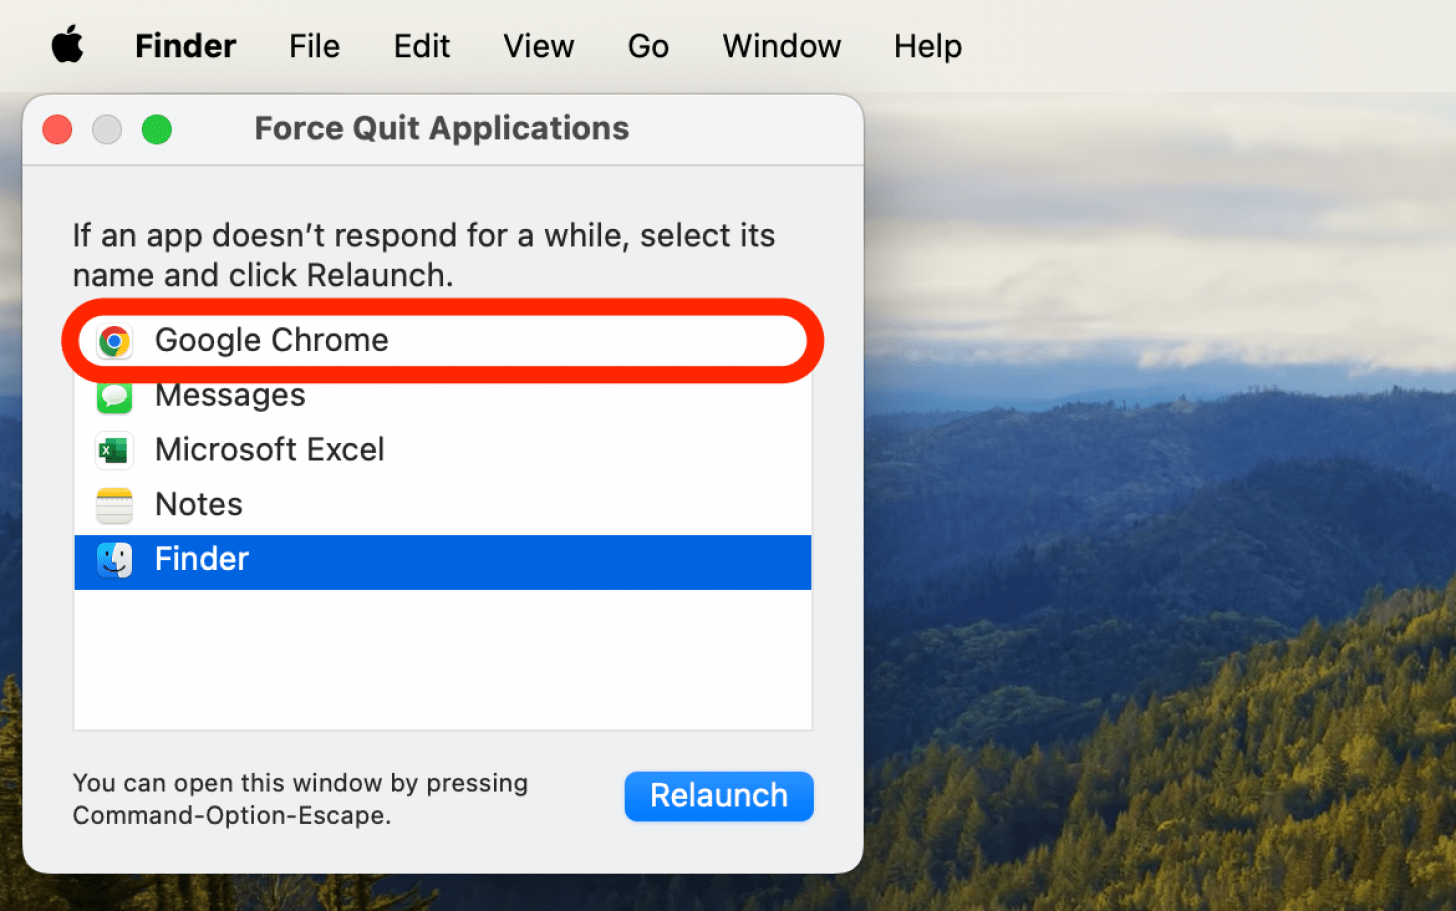Viewport: 1456px width, 911px height.
Task: Open the File menu
Action: (314, 46)
